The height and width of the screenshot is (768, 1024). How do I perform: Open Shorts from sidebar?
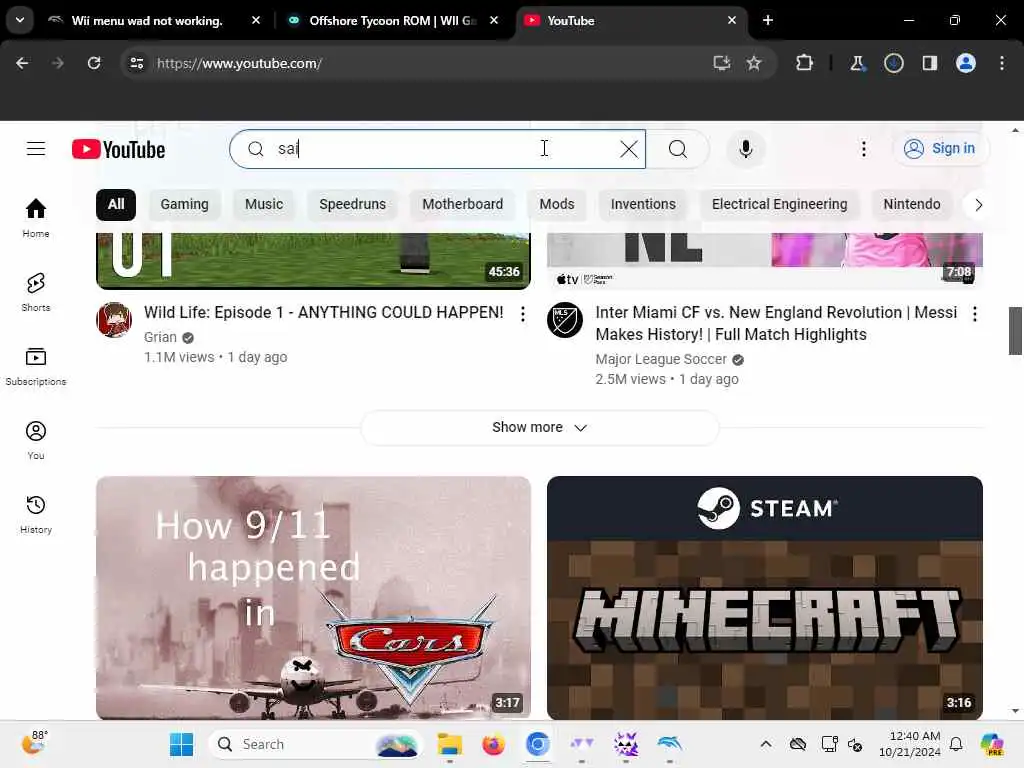click(x=36, y=292)
